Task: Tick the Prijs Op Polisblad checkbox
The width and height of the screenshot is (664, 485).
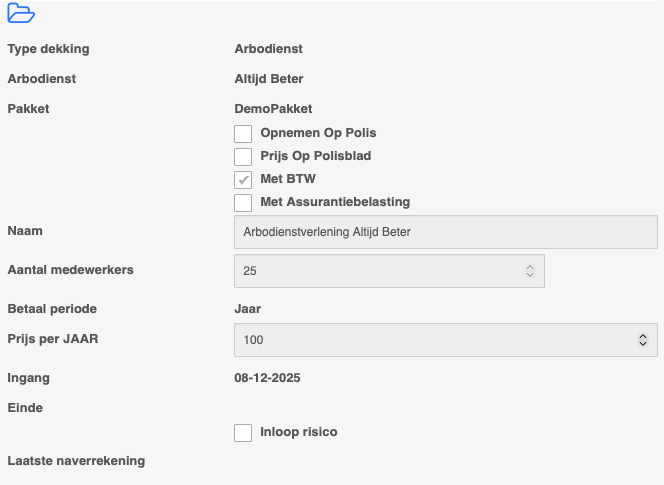Action: [x=243, y=157]
